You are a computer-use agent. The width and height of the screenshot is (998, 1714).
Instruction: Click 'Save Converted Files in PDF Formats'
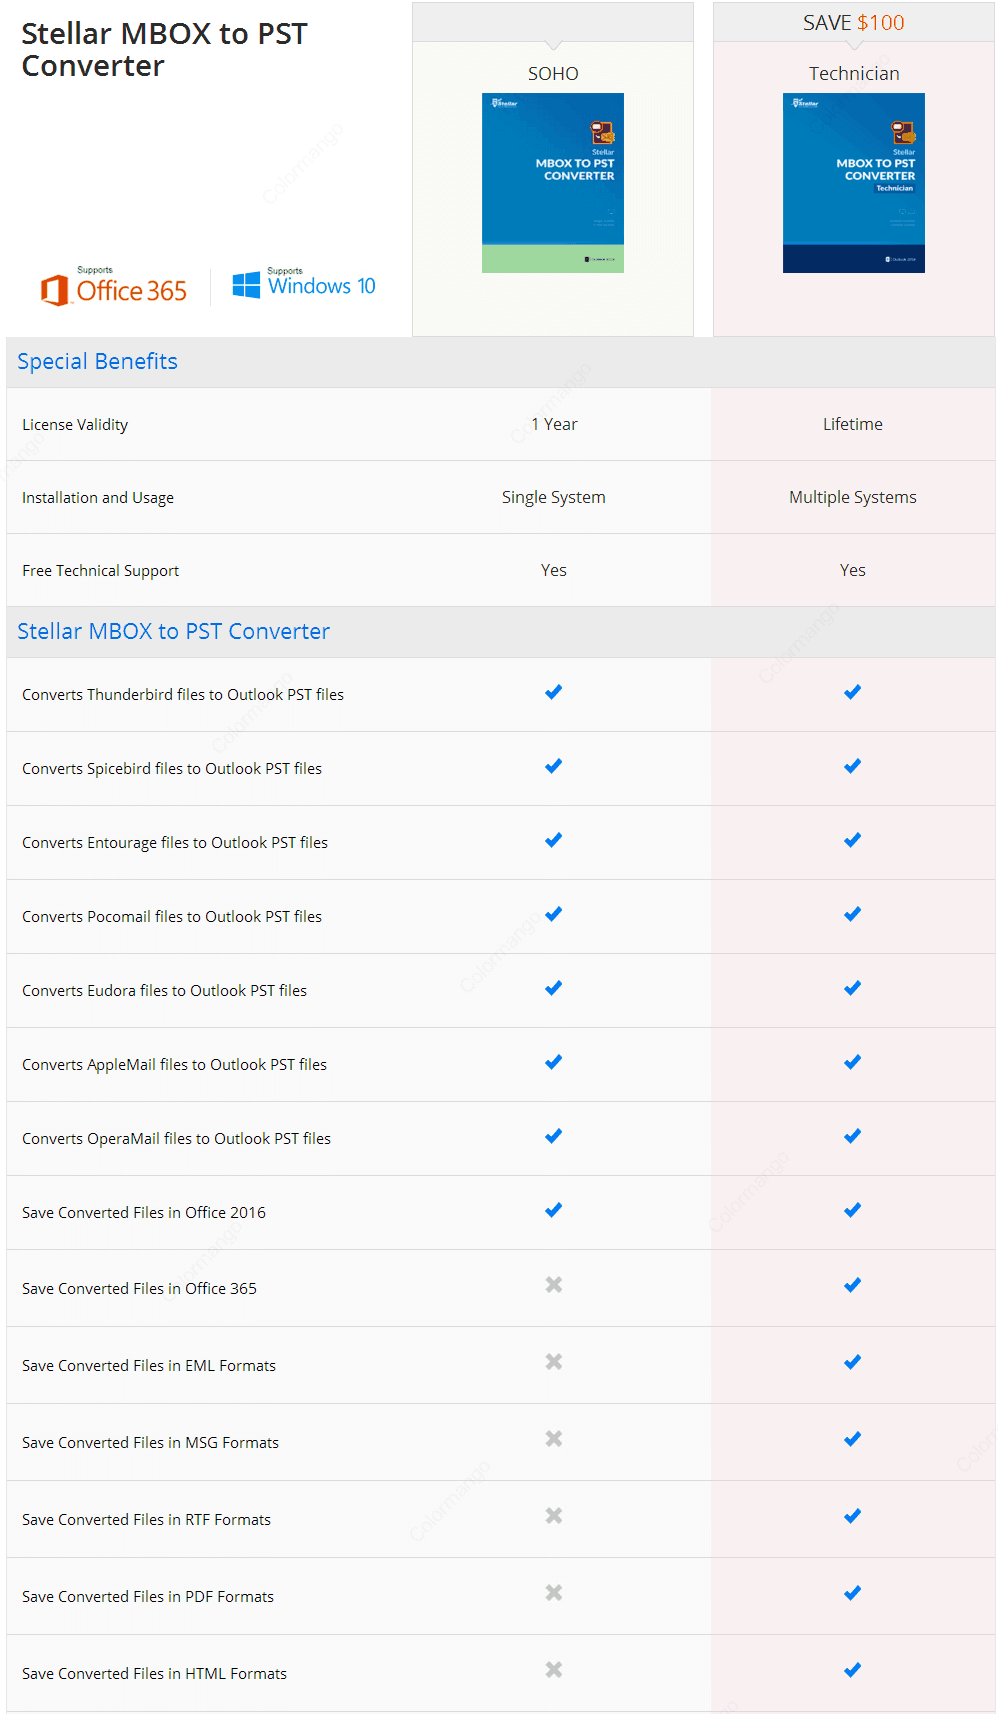[148, 1597]
